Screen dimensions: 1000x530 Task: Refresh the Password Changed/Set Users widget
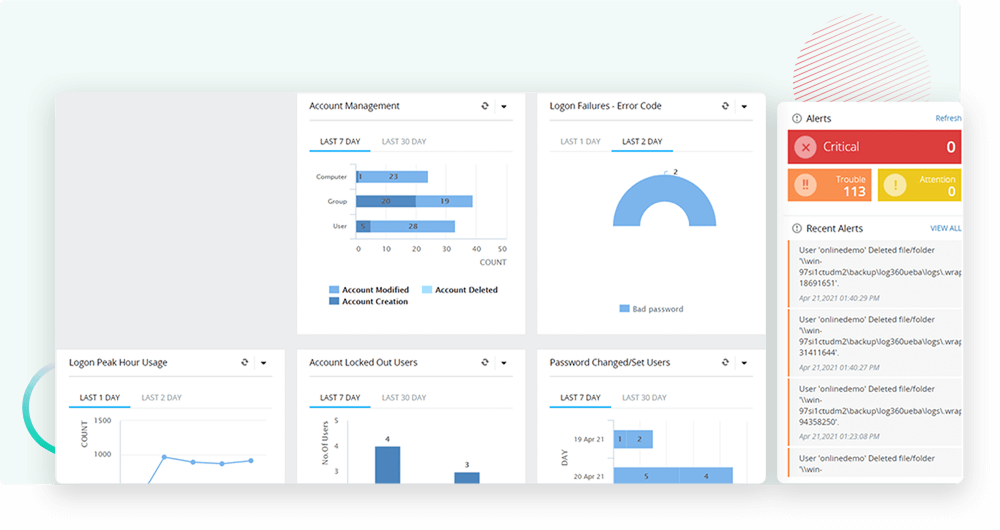[x=726, y=362]
